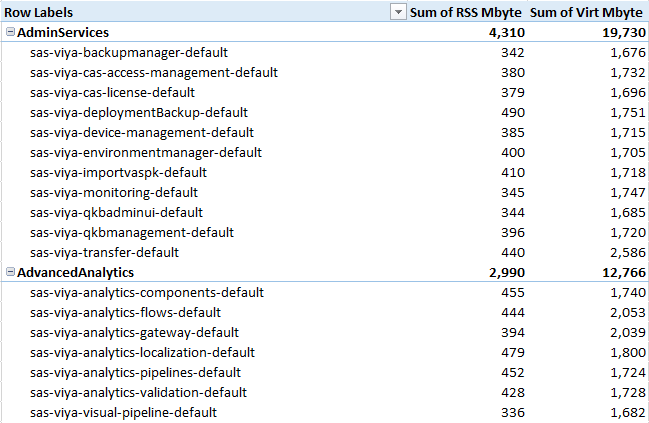This screenshot has height=423, width=649.
Task: Click sas-viya-analytics-pipelines-default row label
Action: 135,373
